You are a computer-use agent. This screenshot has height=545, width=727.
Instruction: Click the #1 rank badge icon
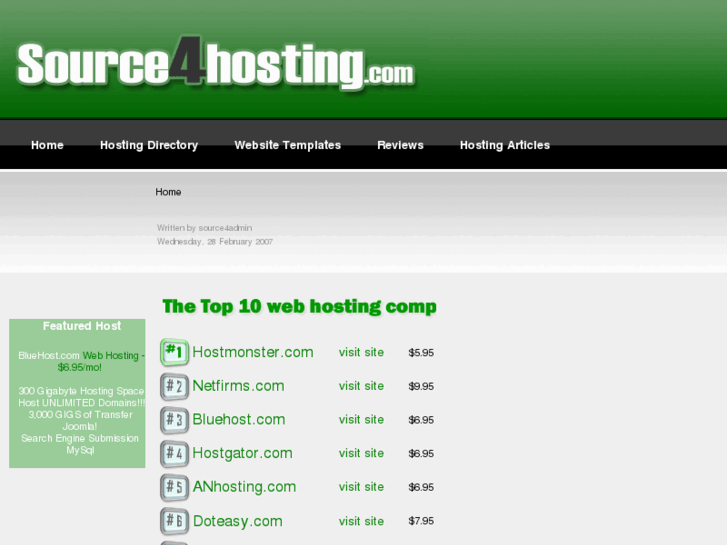point(174,352)
